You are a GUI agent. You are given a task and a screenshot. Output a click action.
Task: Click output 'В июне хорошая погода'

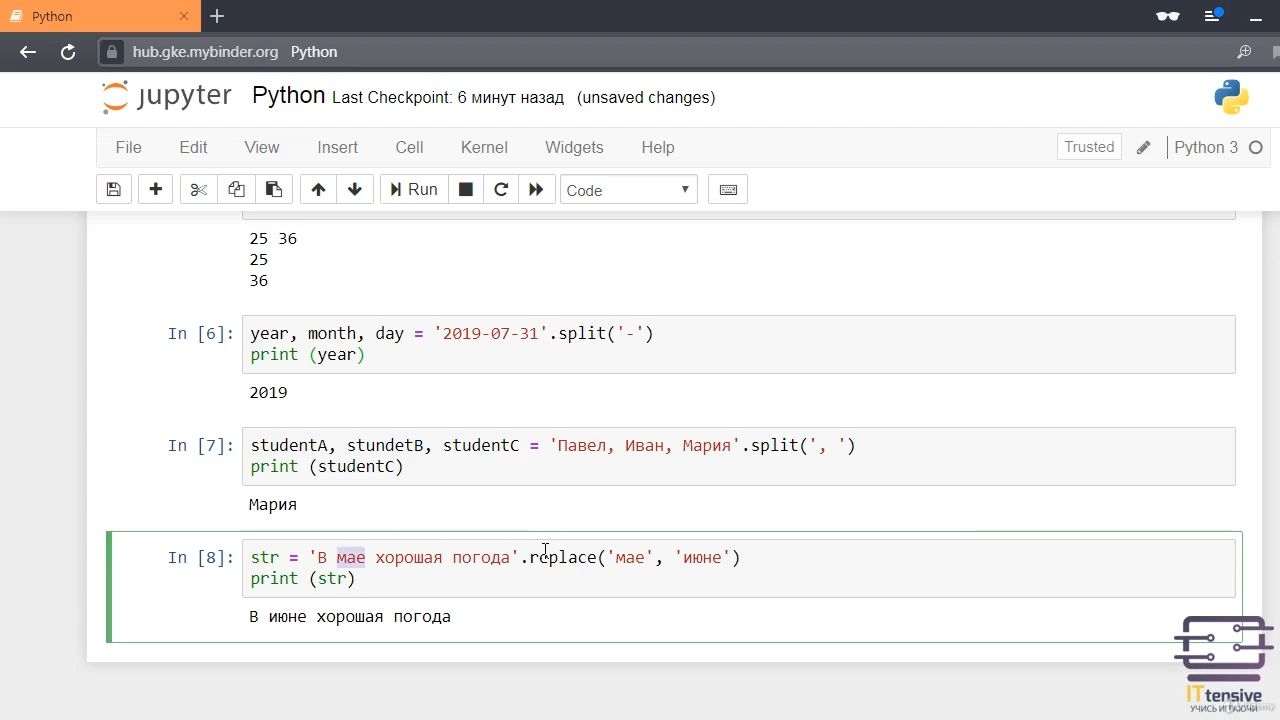[350, 617]
